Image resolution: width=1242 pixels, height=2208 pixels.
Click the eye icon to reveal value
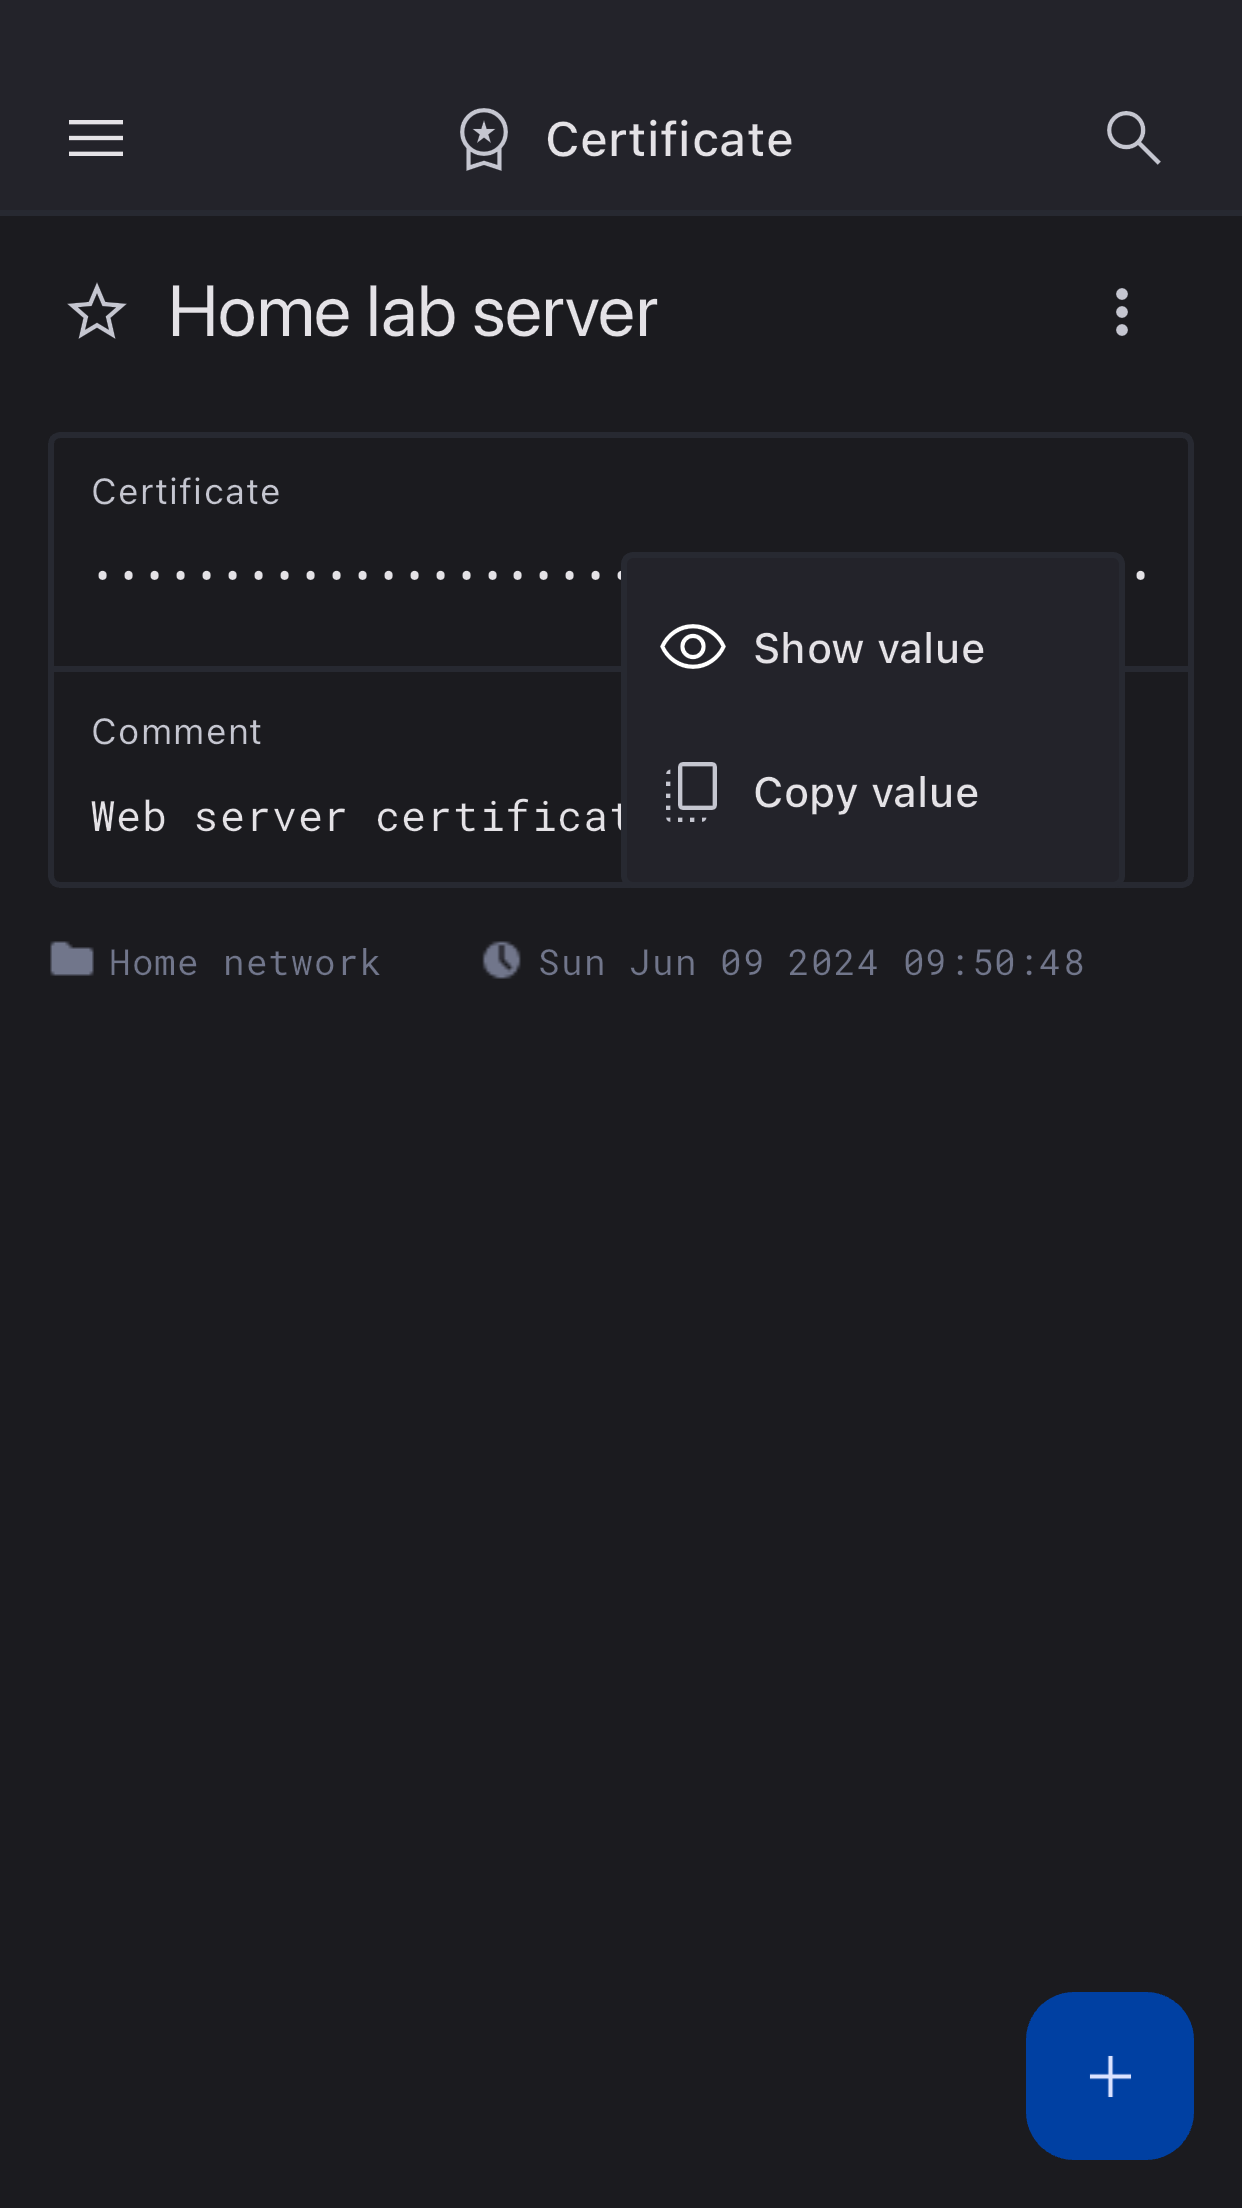(x=692, y=648)
